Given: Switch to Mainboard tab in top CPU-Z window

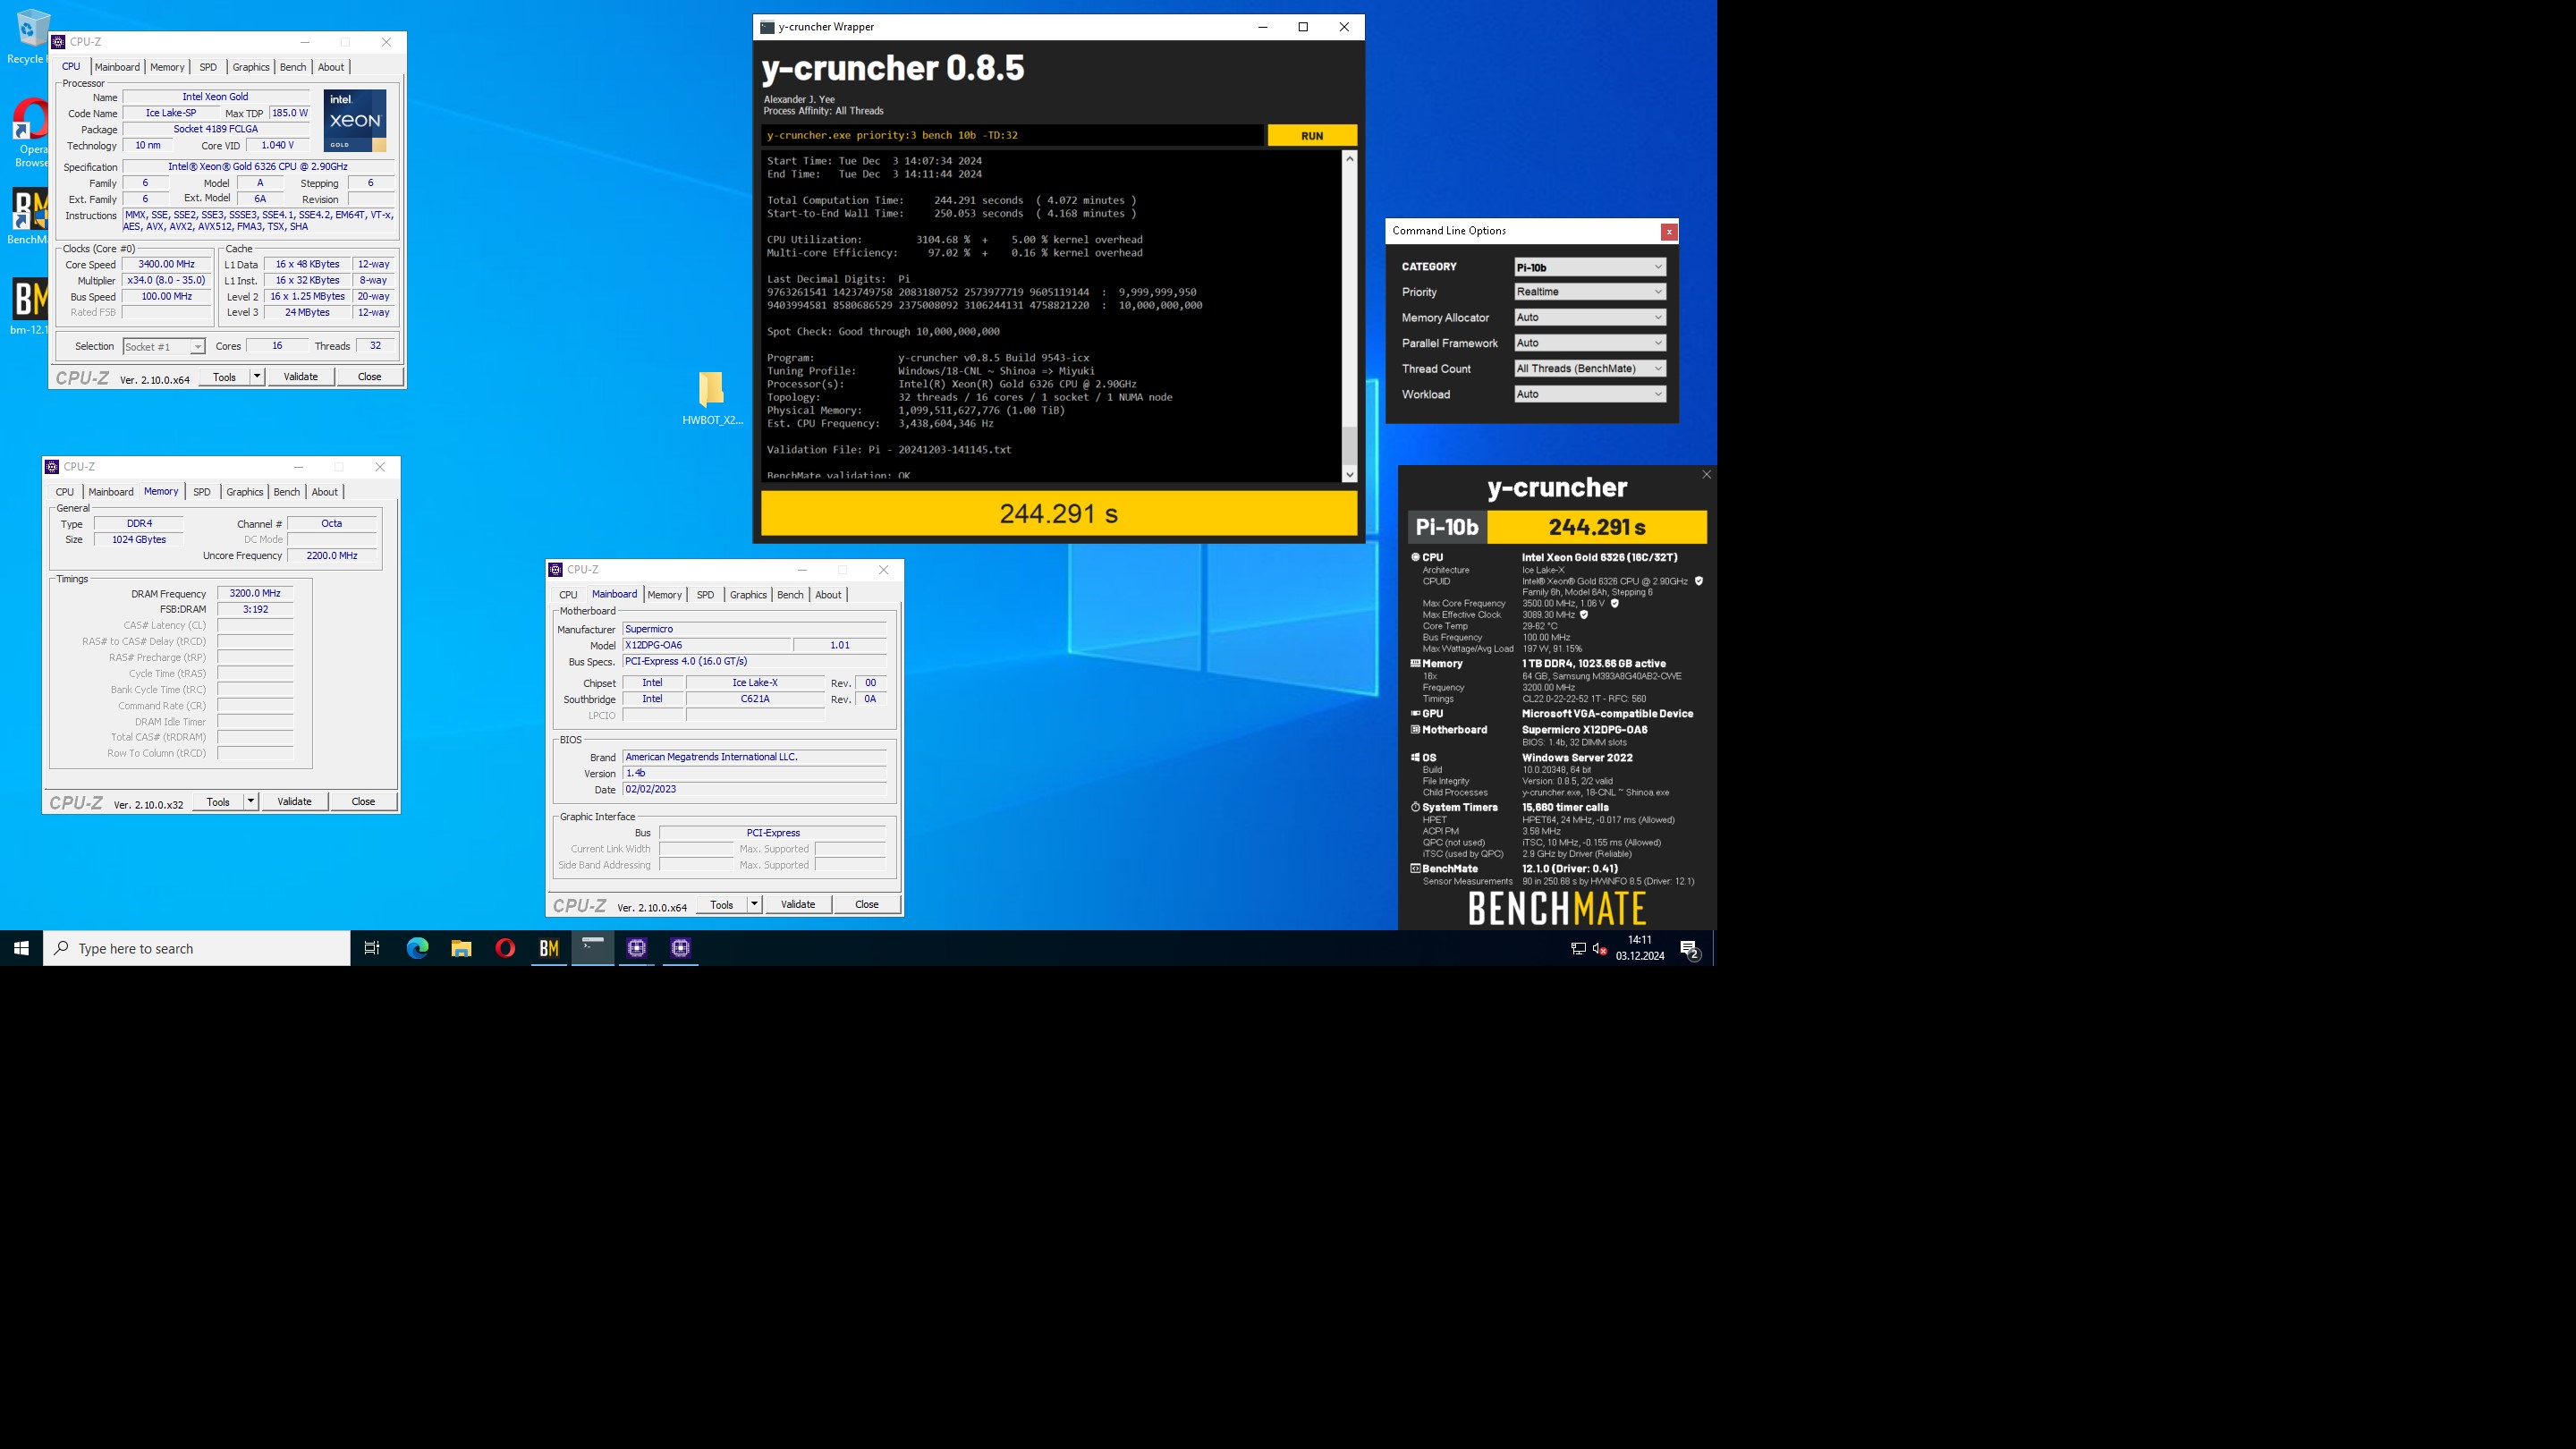Looking at the screenshot, I should (117, 67).
